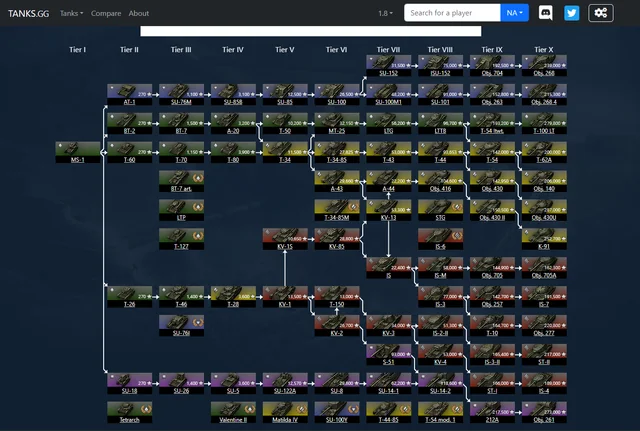
Task: Click the A-44 name link
Action: [389, 189]
